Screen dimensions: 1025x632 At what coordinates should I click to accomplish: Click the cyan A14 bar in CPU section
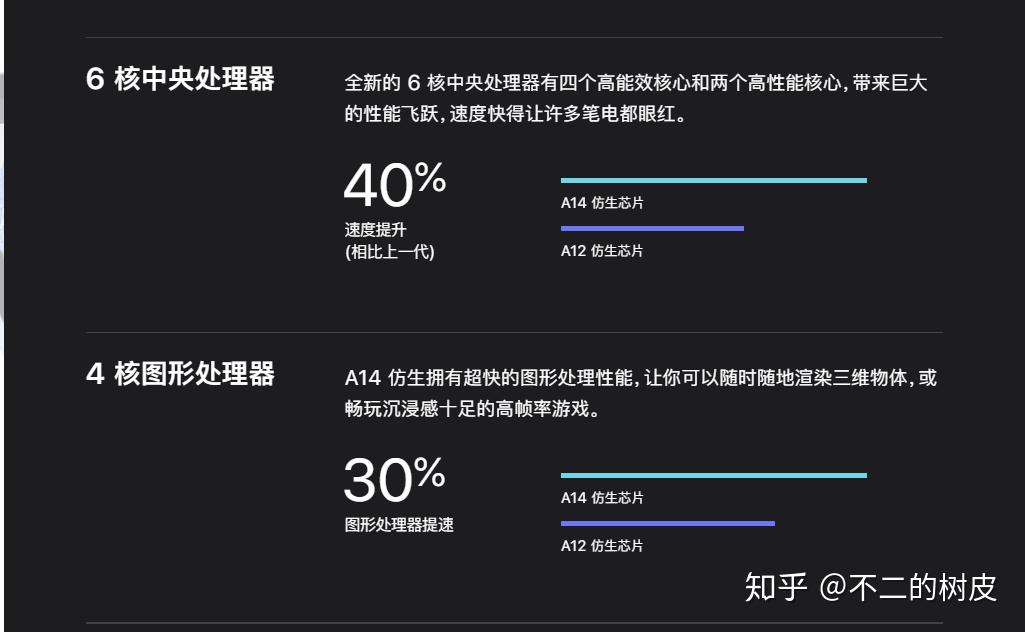pyautogui.click(x=713, y=180)
